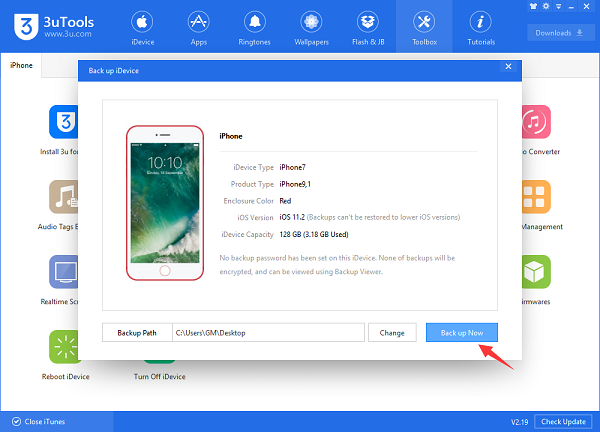This screenshot has width=600, height=432.
Task: Click the Install 3u tool icon
Action: point(64,122)
